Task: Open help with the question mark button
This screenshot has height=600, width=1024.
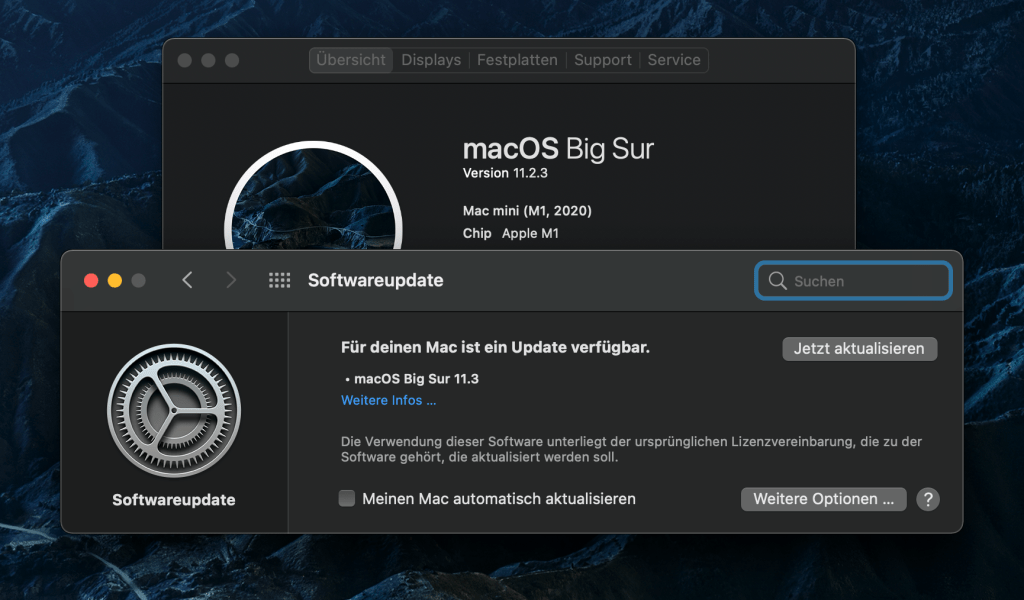Action: pyautogui.click(x=928, y=499)
